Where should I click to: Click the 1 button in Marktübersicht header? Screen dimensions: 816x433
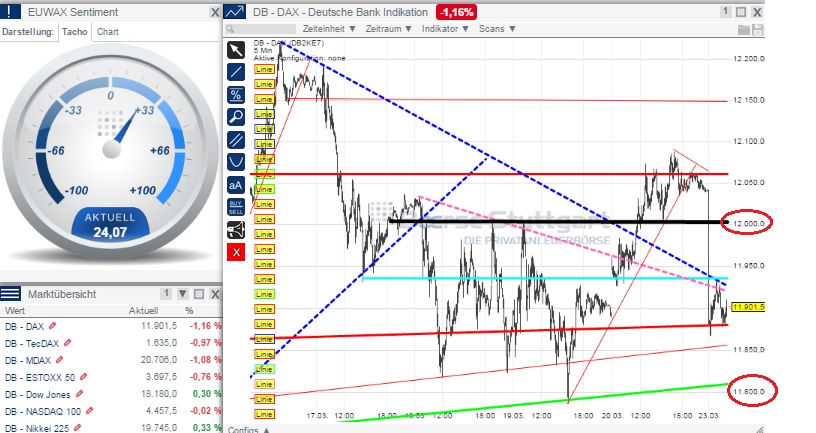pos(166,294)
